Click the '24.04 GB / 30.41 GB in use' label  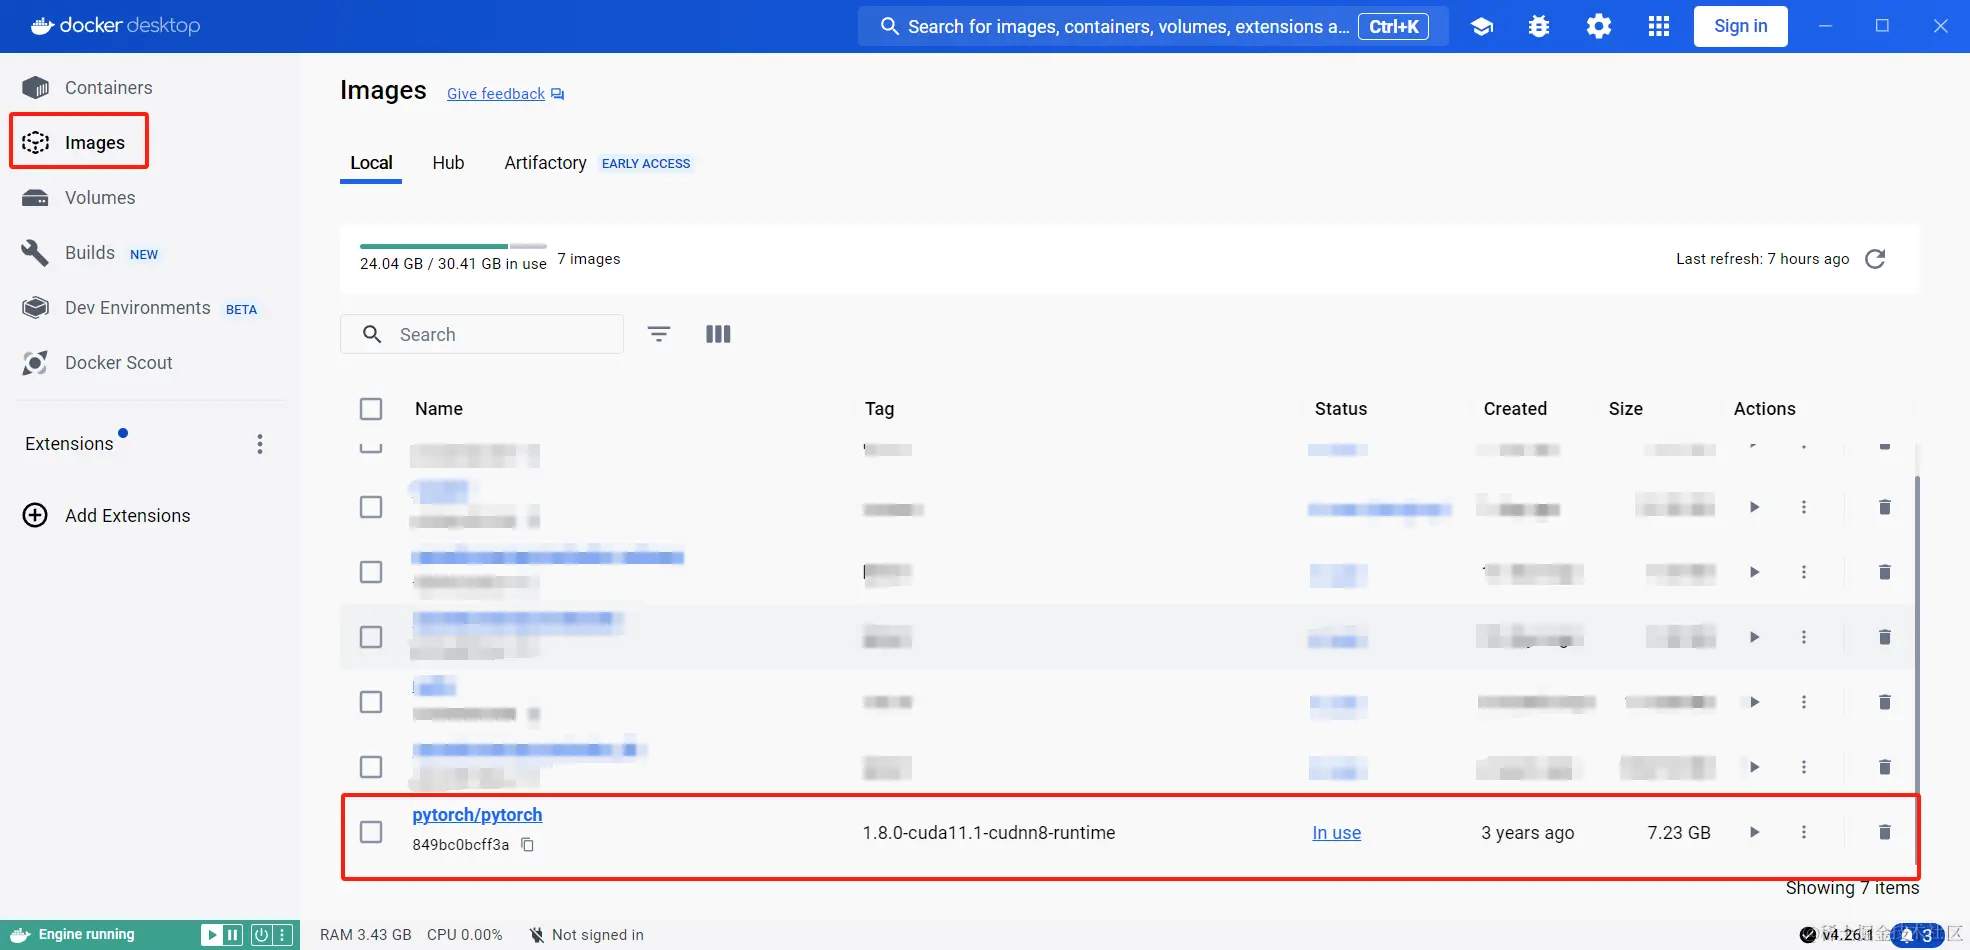point(453,264)
